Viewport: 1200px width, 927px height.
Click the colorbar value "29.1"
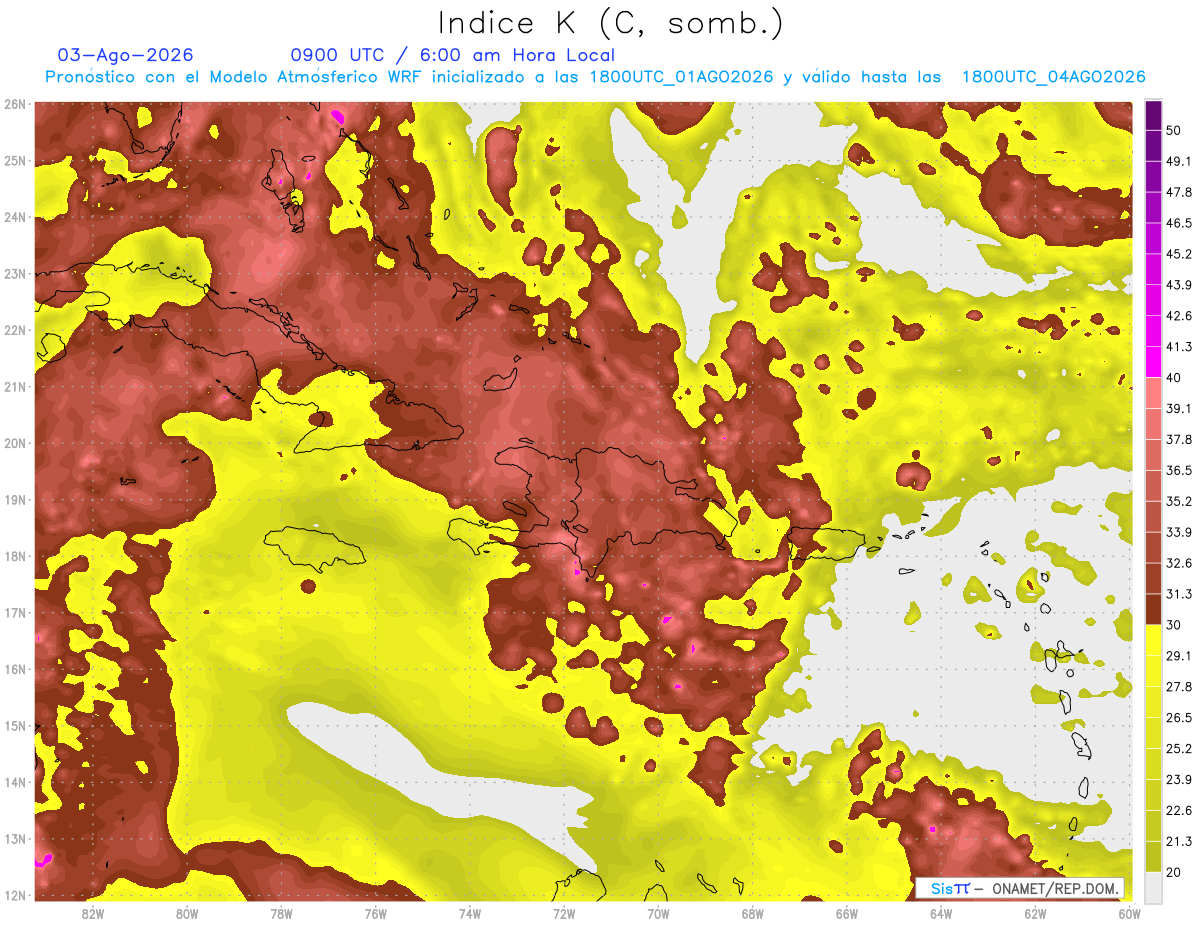coord(1179,656)
